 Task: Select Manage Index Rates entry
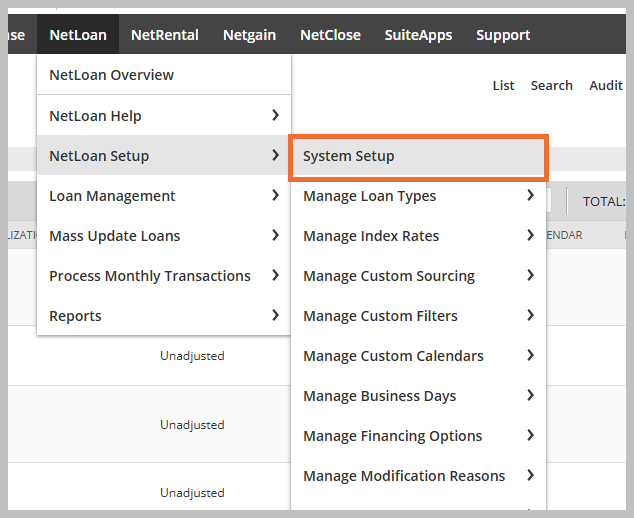coord(418,236)
